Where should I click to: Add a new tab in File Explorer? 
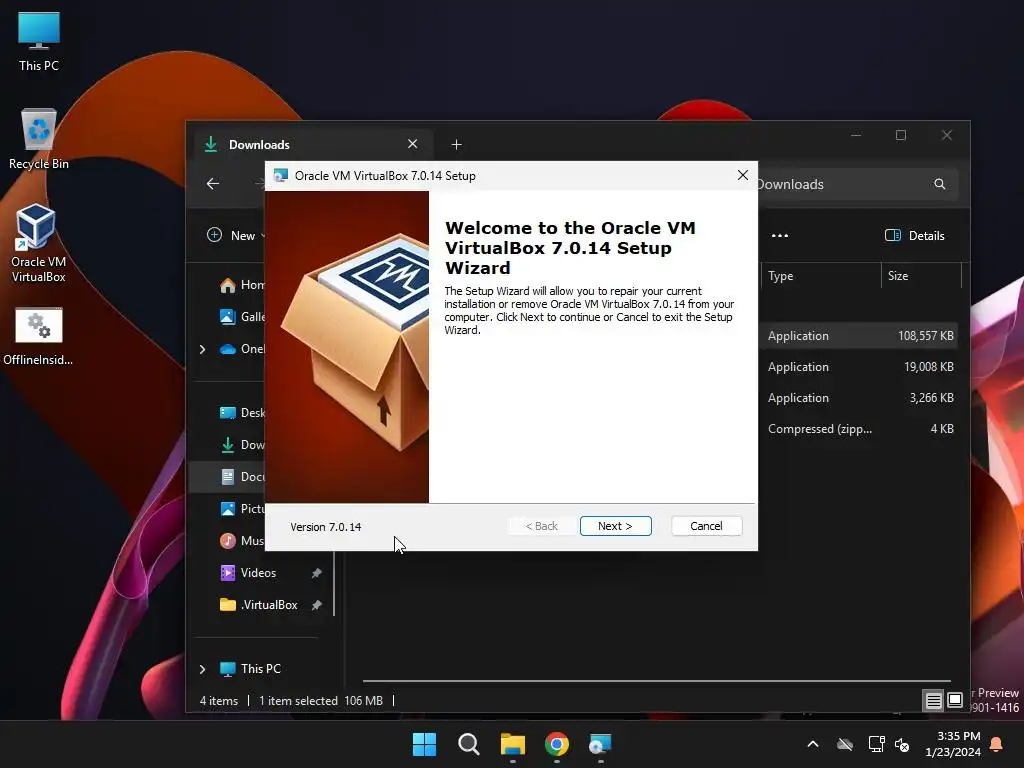[456, 144]
